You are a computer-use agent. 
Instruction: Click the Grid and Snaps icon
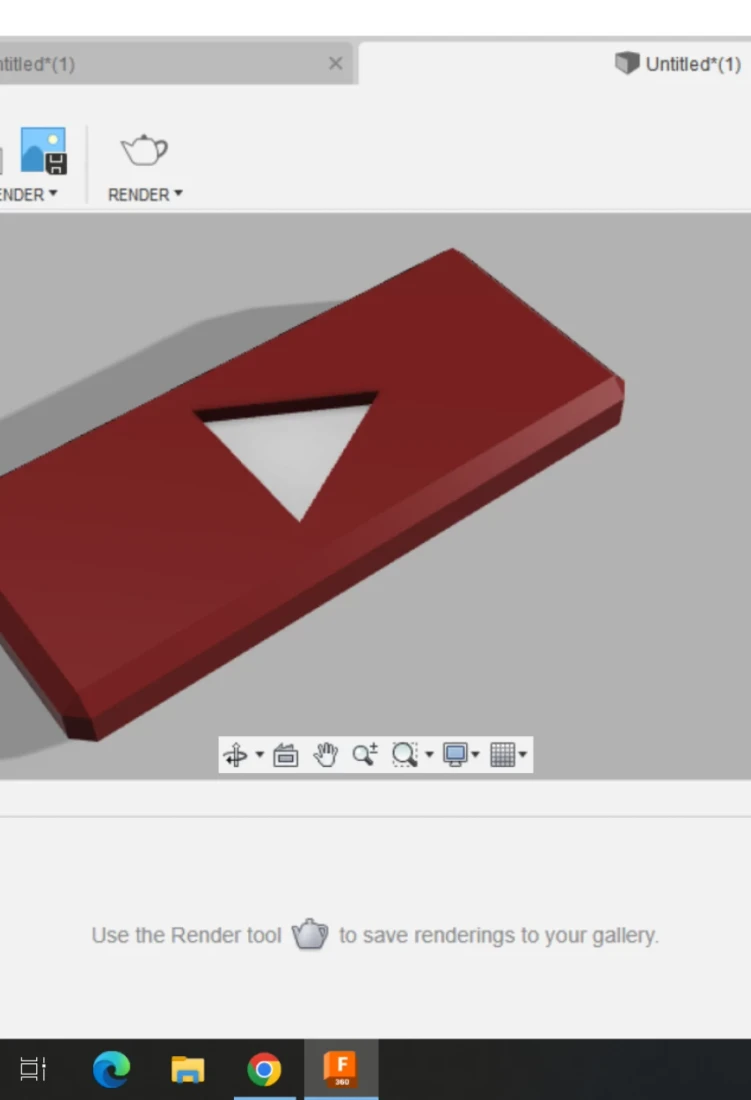pyautogui.click(x=503, y=755)
